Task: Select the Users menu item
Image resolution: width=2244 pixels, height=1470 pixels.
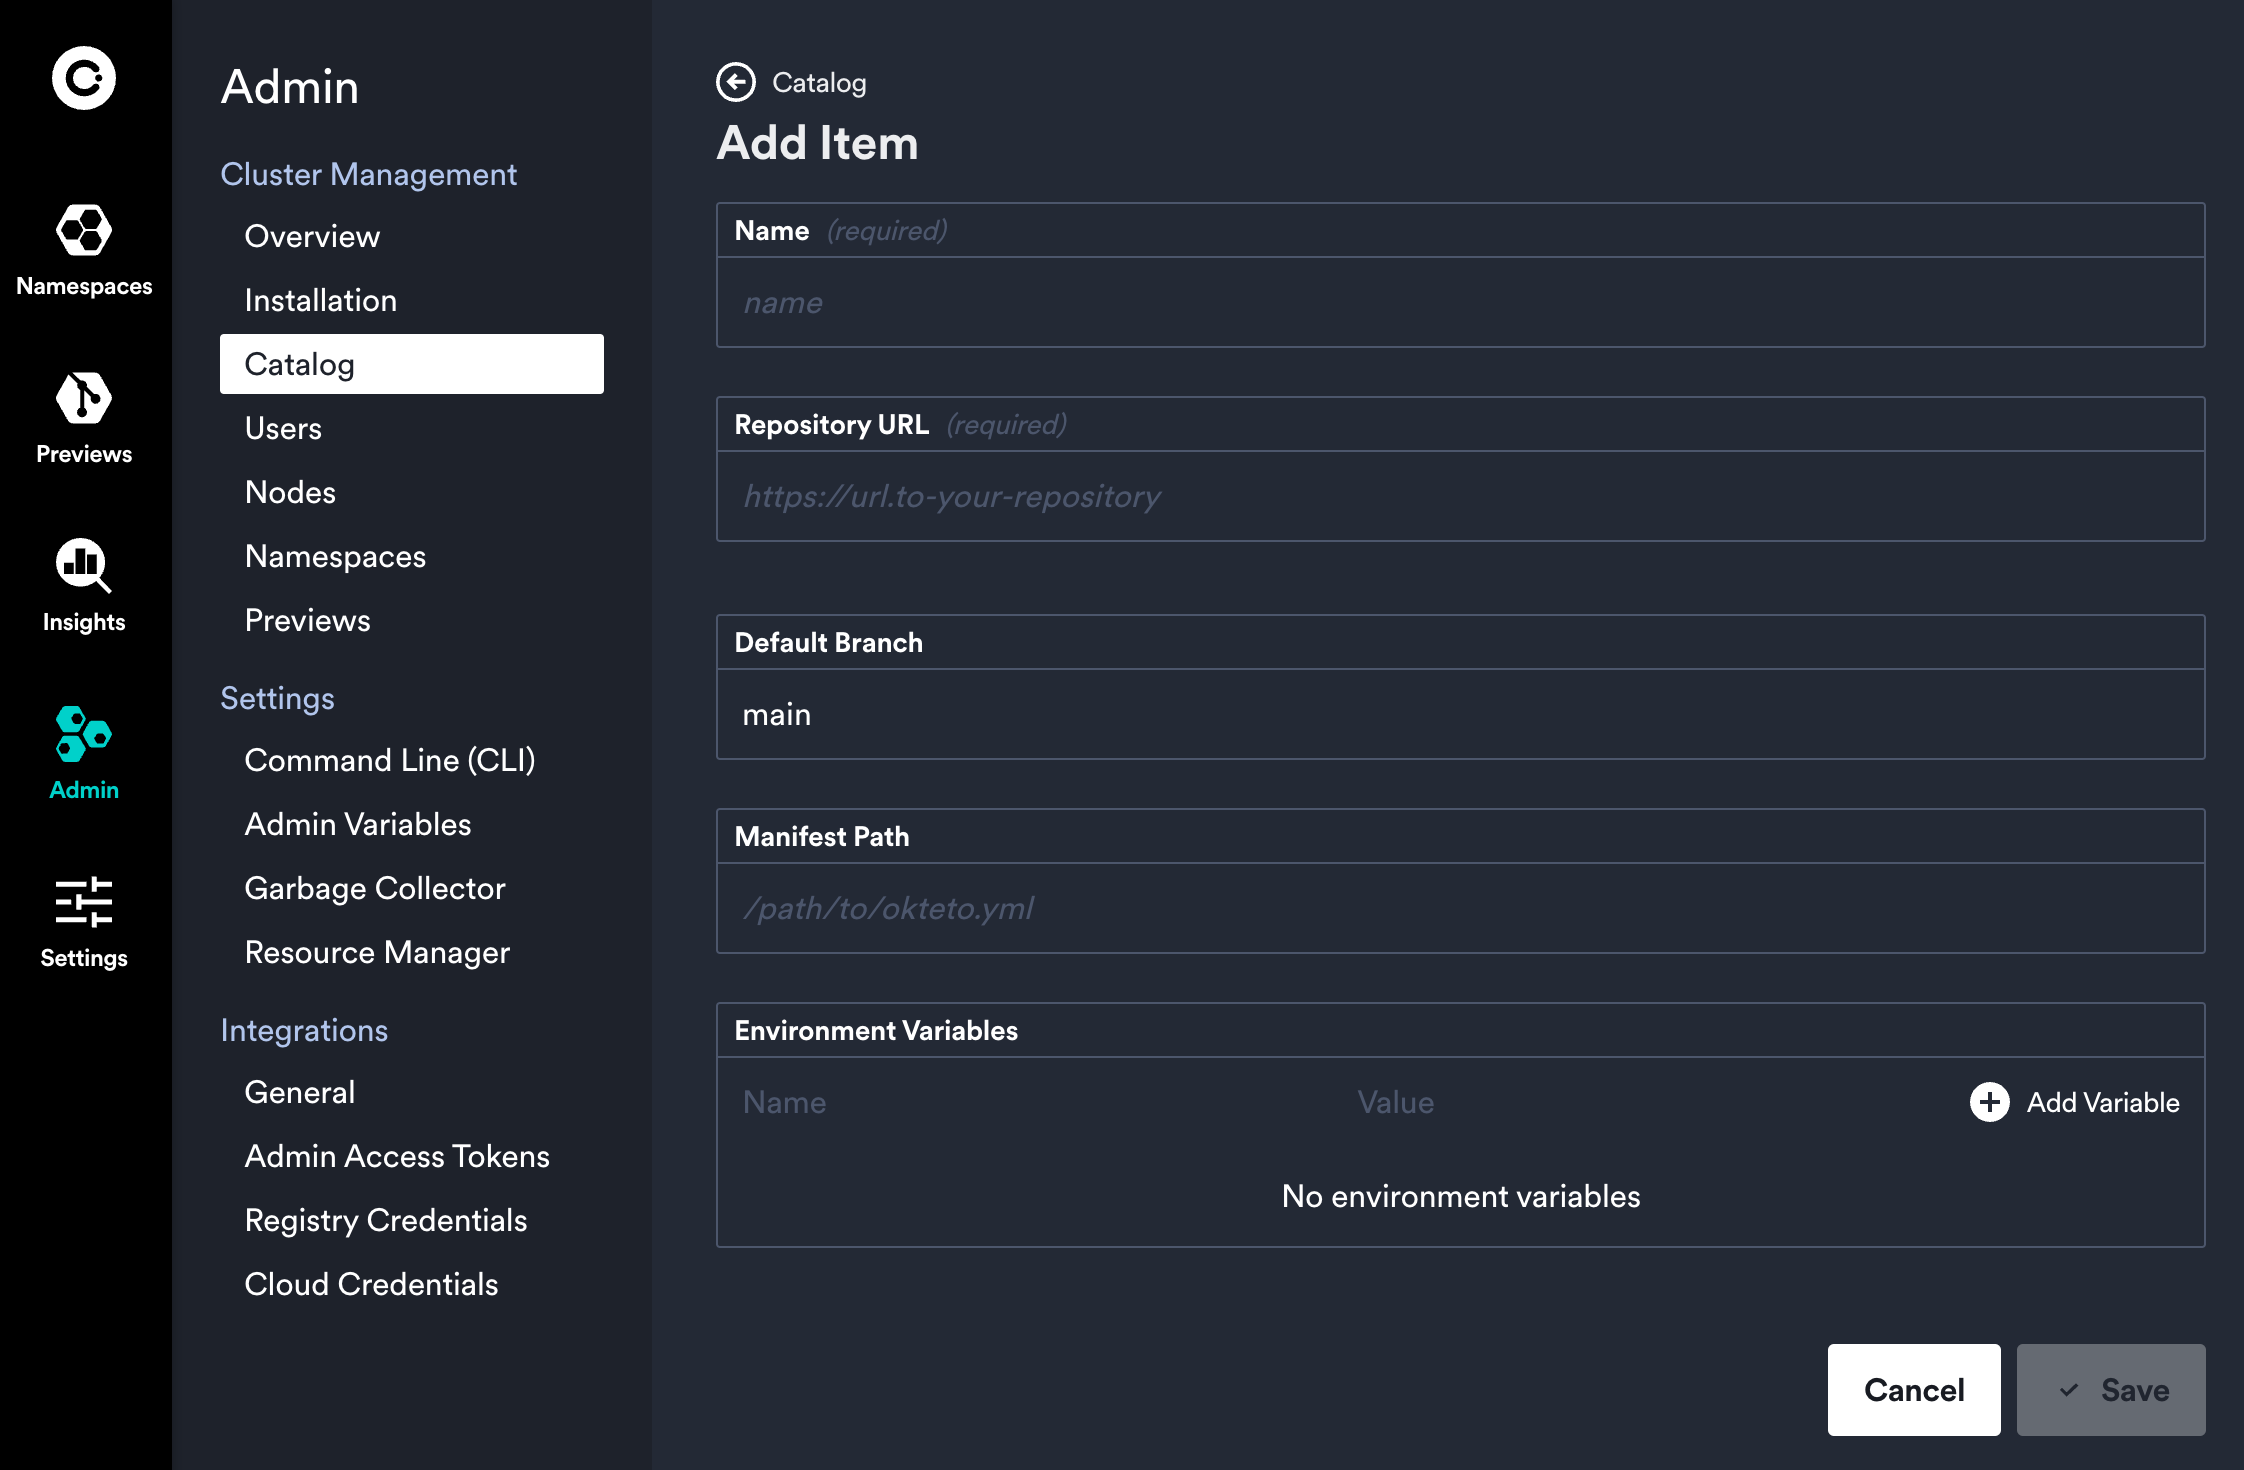Action: [x=284, y=428]
